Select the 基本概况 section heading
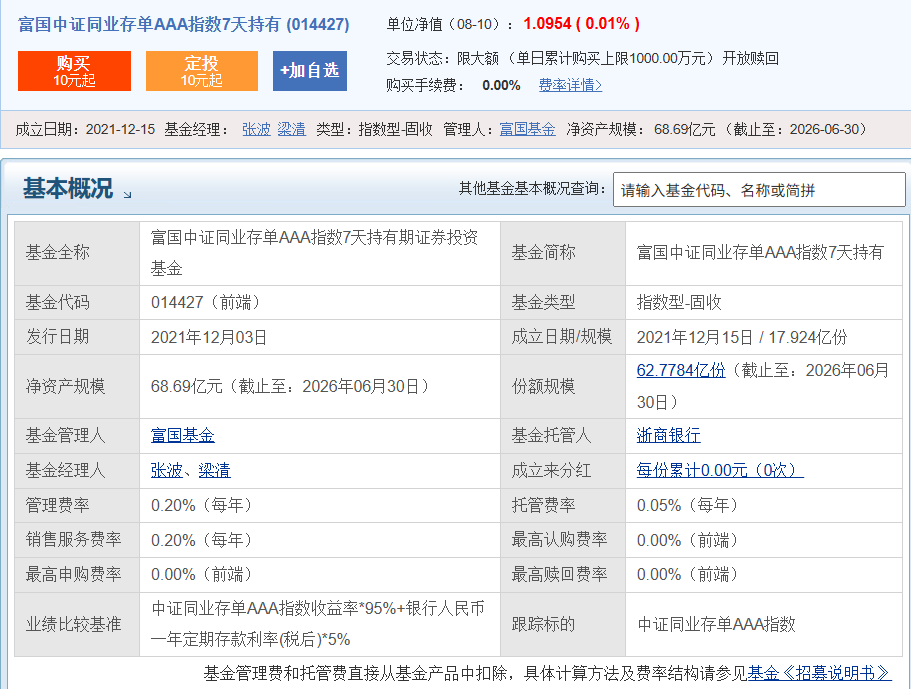 (x=68, y=188)
